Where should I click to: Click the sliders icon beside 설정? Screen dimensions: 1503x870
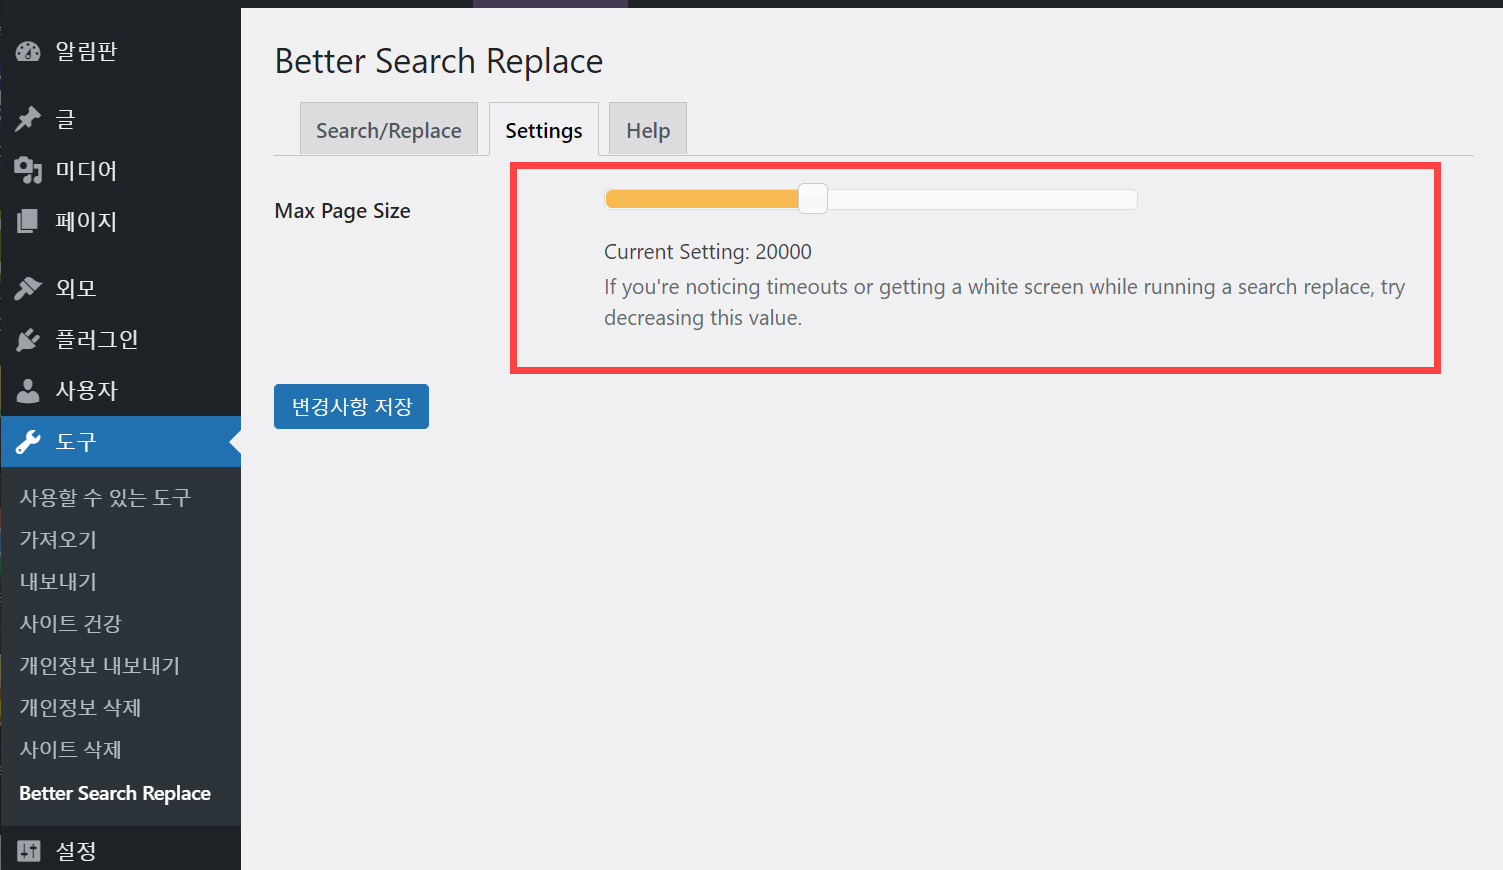tap(28, 851)
